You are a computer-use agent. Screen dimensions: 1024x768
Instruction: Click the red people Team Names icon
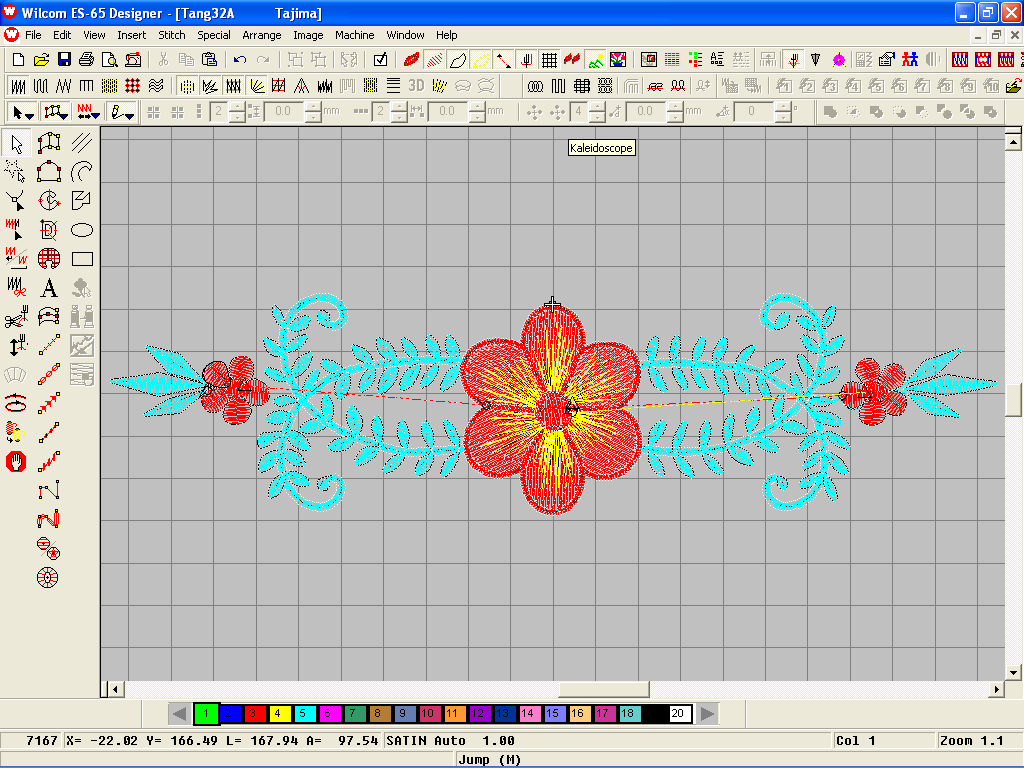click(910, 60)
